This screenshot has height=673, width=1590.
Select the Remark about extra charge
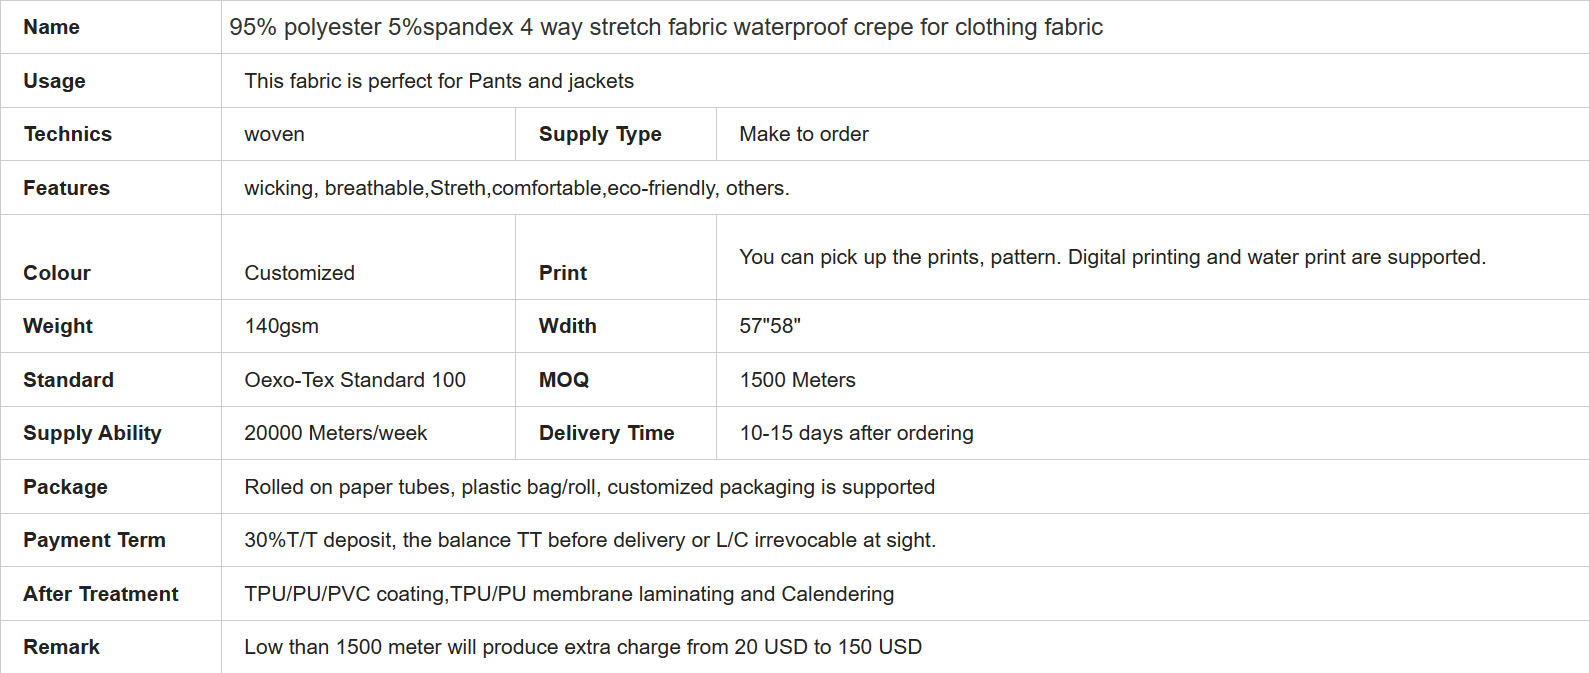[x=583, y=647]
